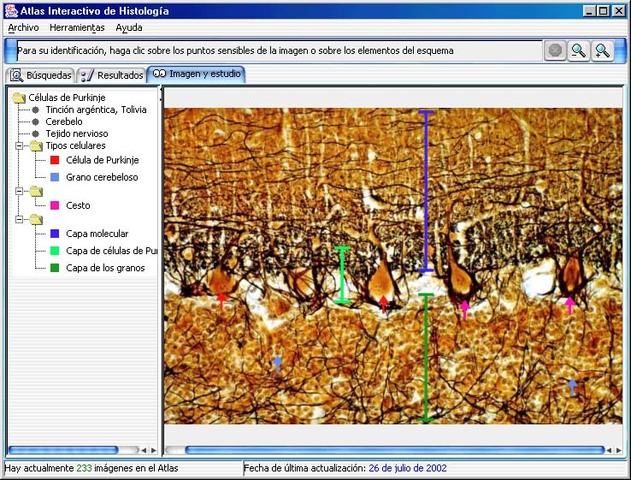Click the Atlas application title bar icon
This screenshot has width=631, height=480.
(x=11, y=11)
